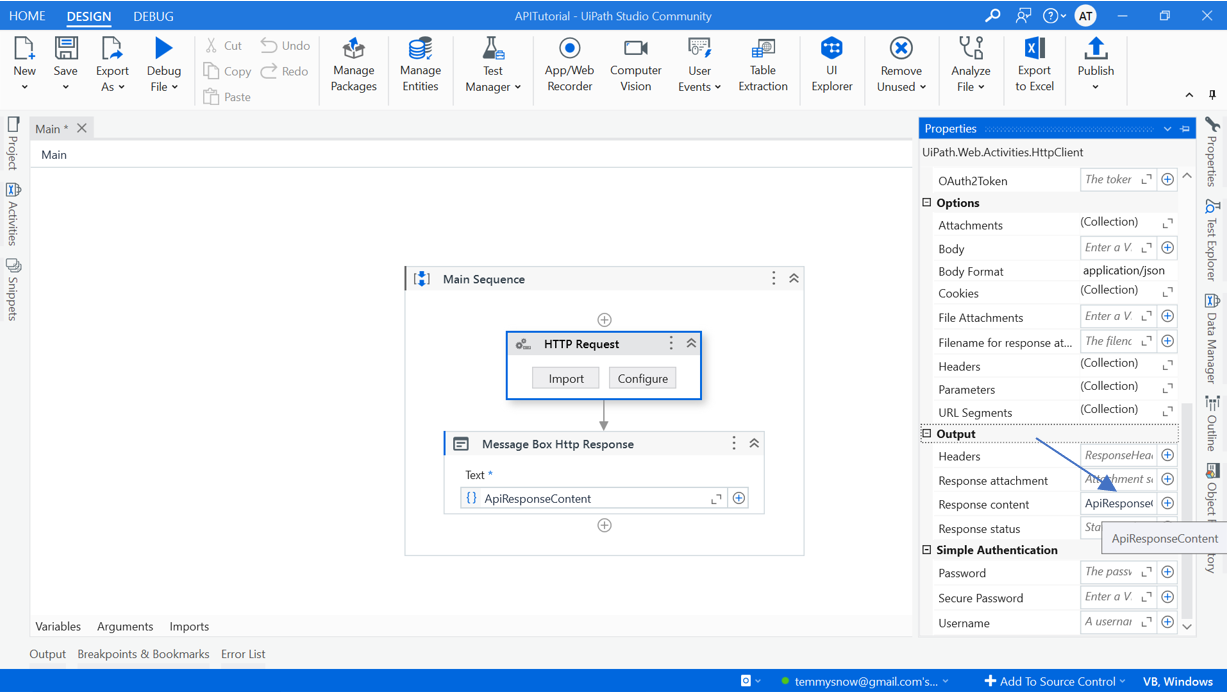Publish the project
This screenshot has width=1227, height=692.
[x=1095, y=63]
